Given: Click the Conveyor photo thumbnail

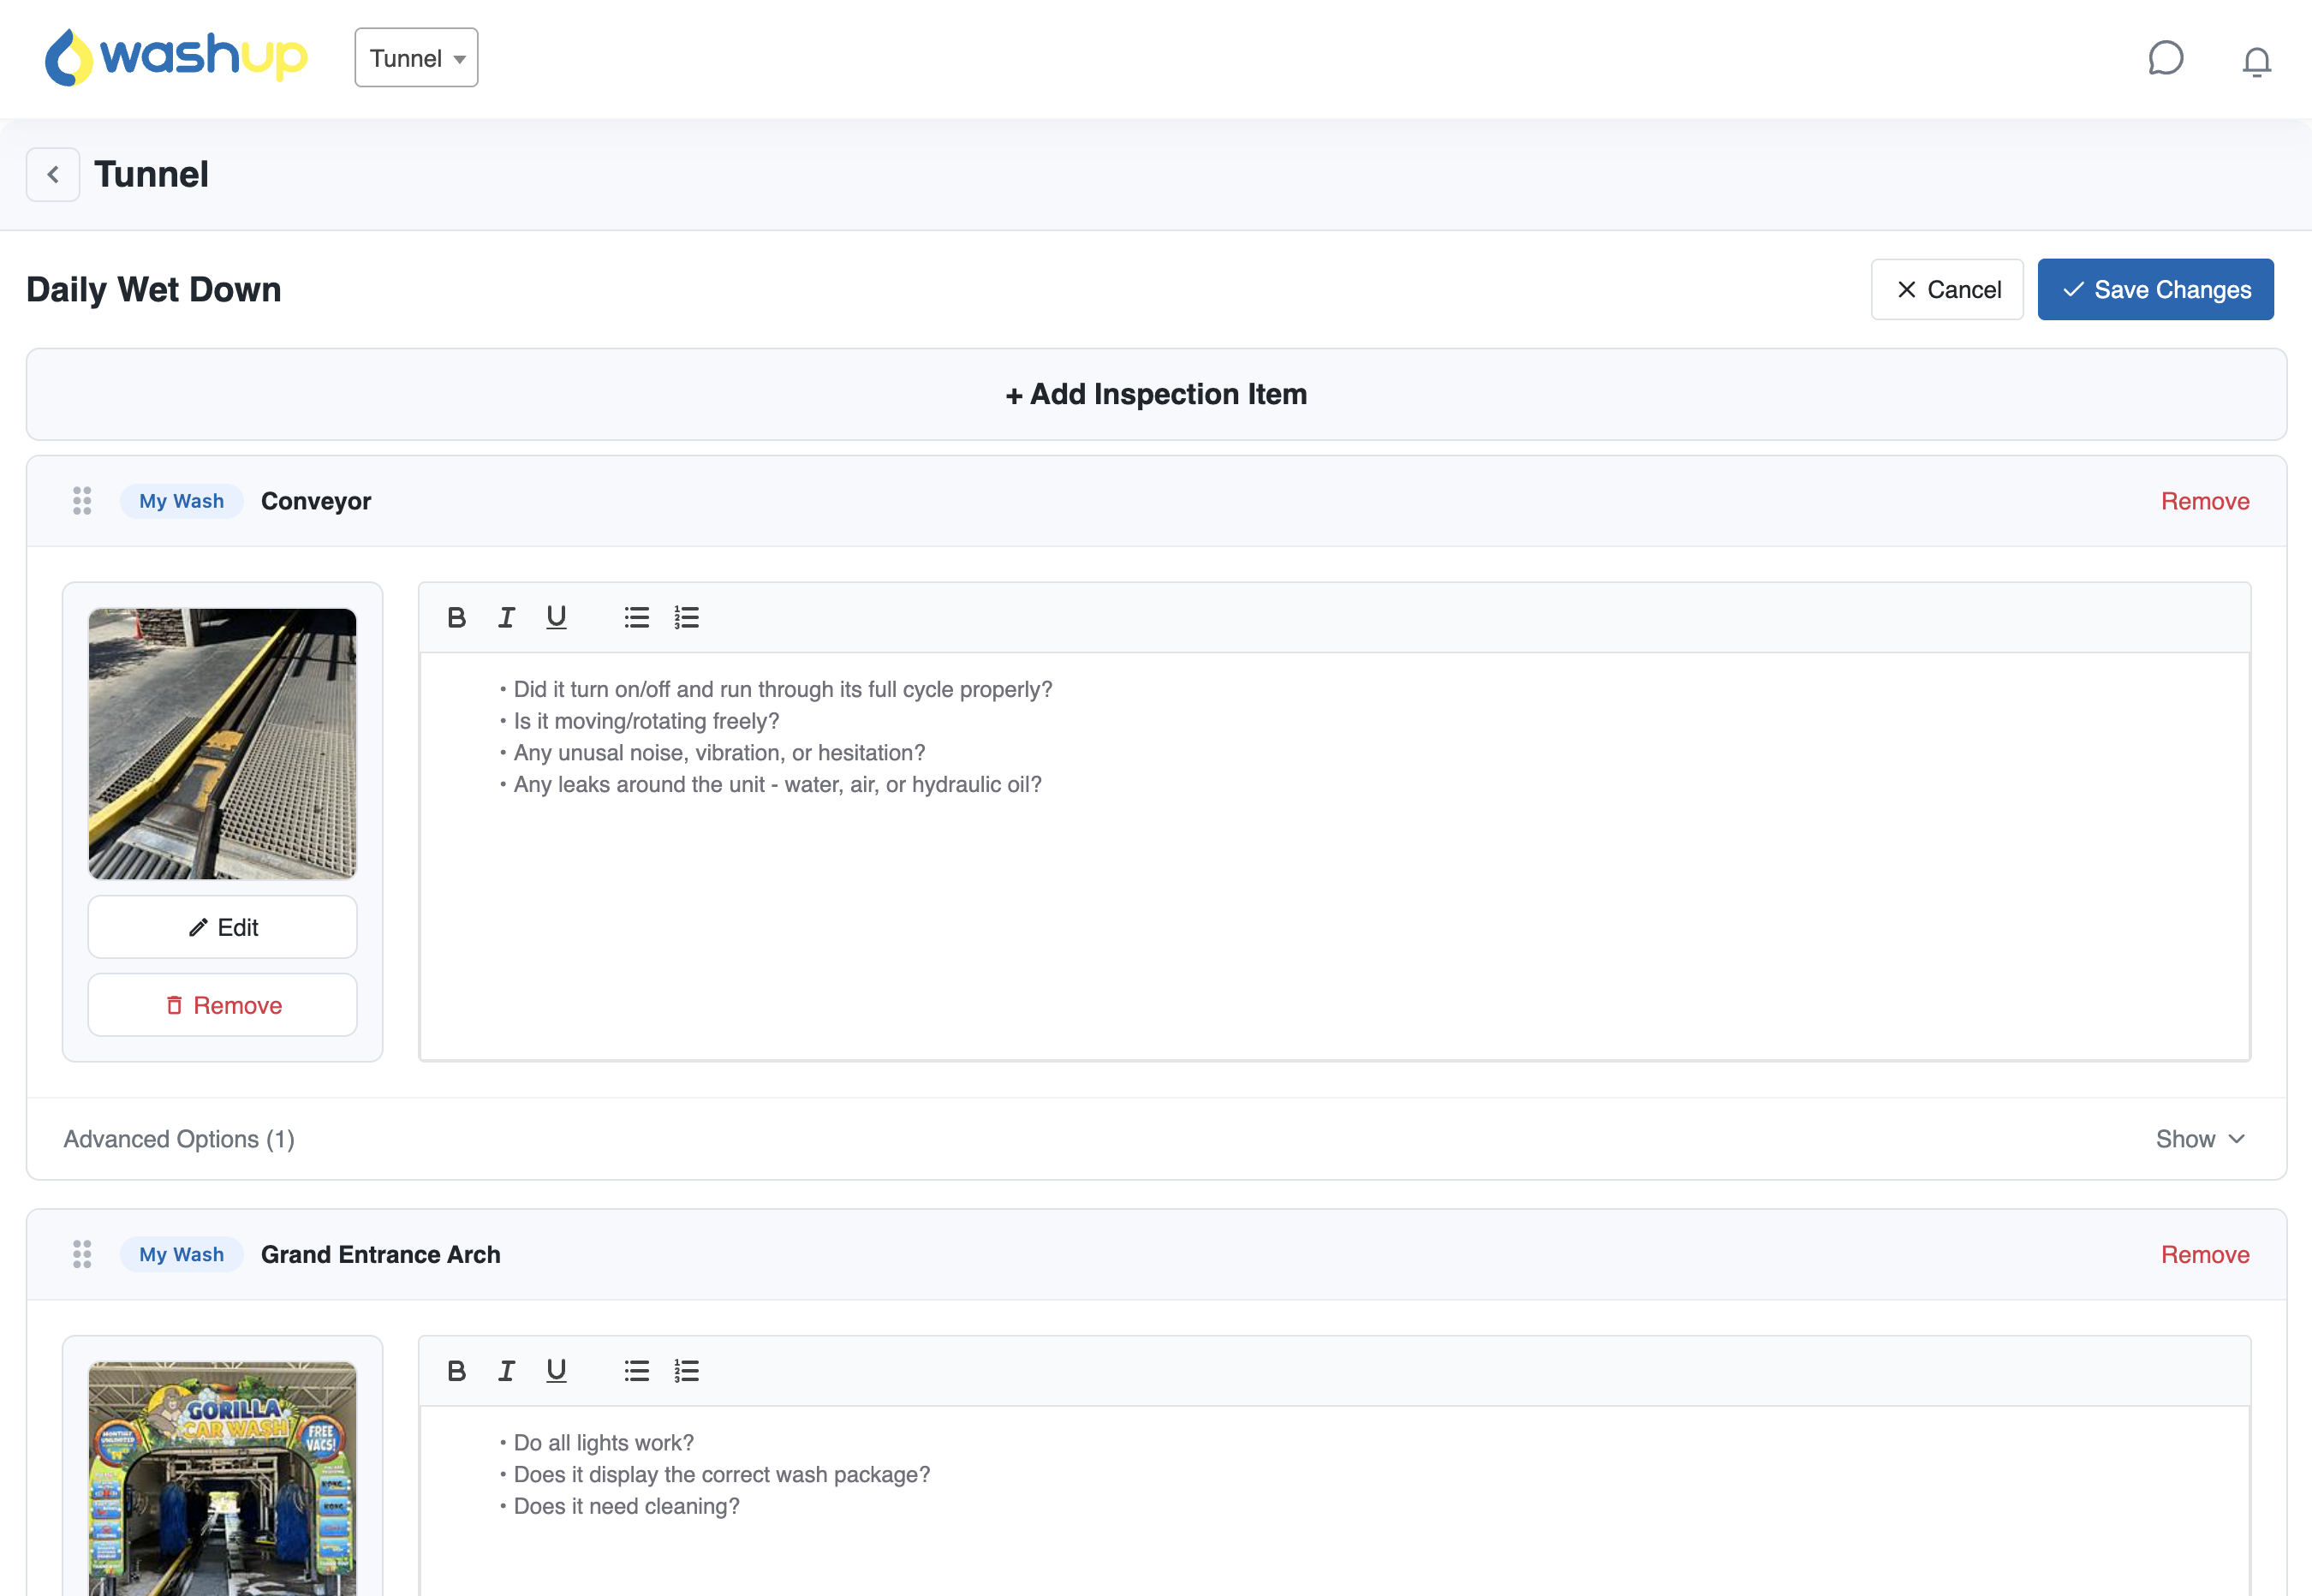Looking at the screenshot, I should pos(222,743).
